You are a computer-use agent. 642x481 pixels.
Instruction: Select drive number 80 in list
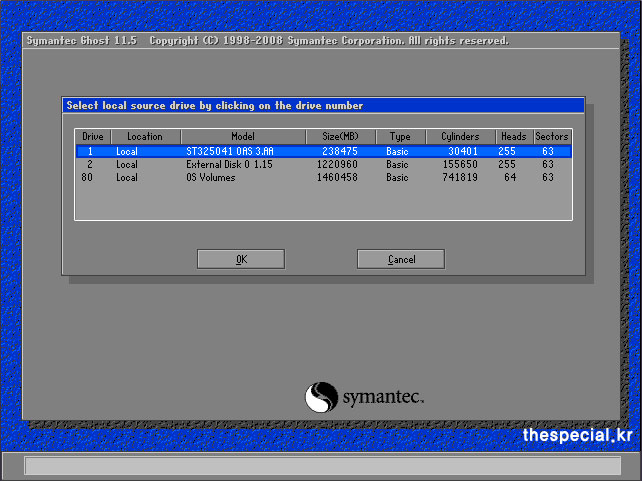[87, 177]
